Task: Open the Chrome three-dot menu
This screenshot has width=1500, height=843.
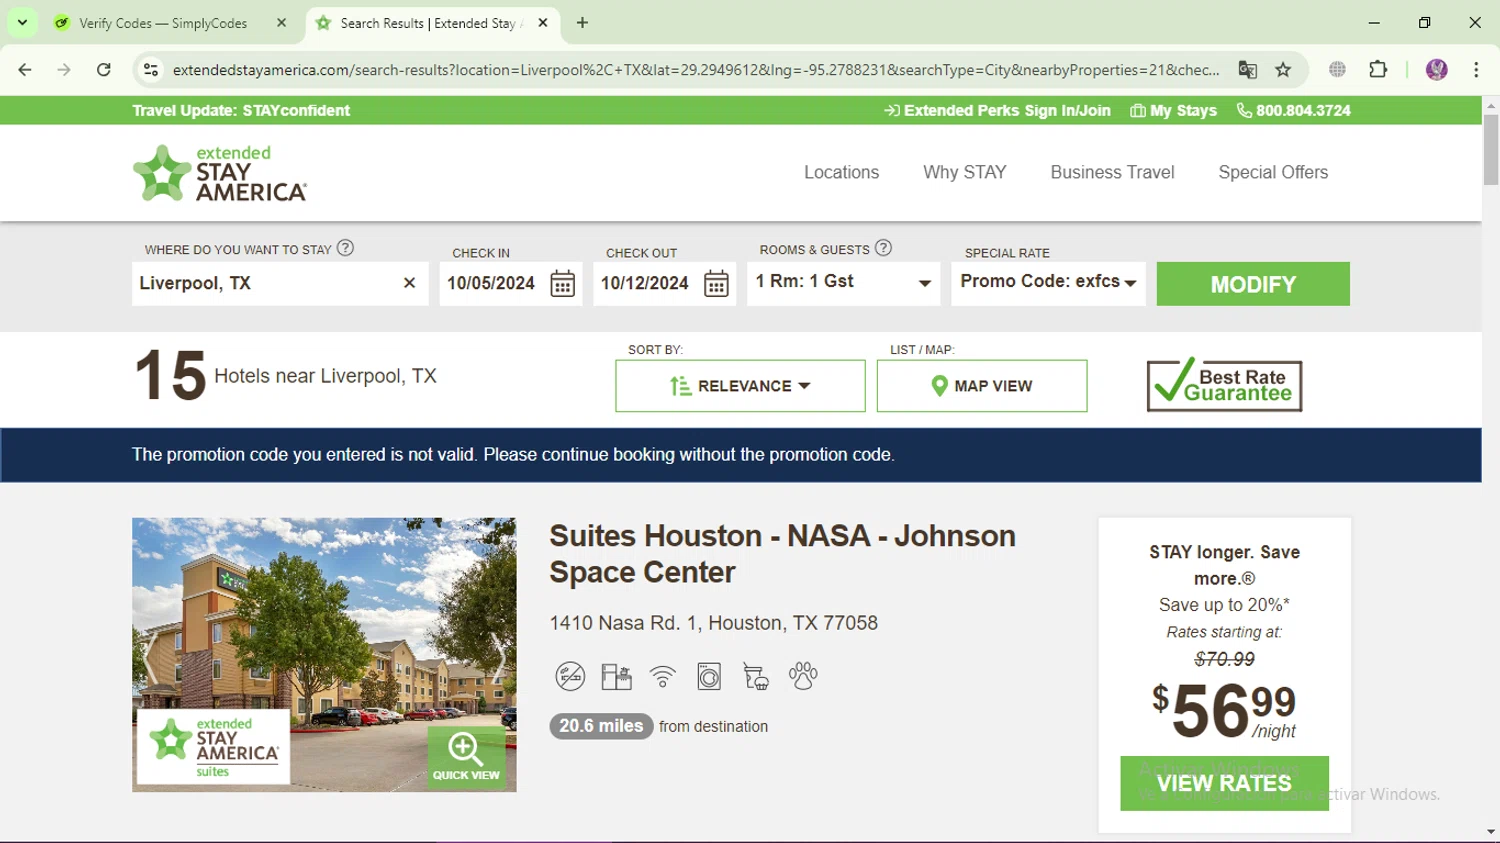Action: [1476, 69]
